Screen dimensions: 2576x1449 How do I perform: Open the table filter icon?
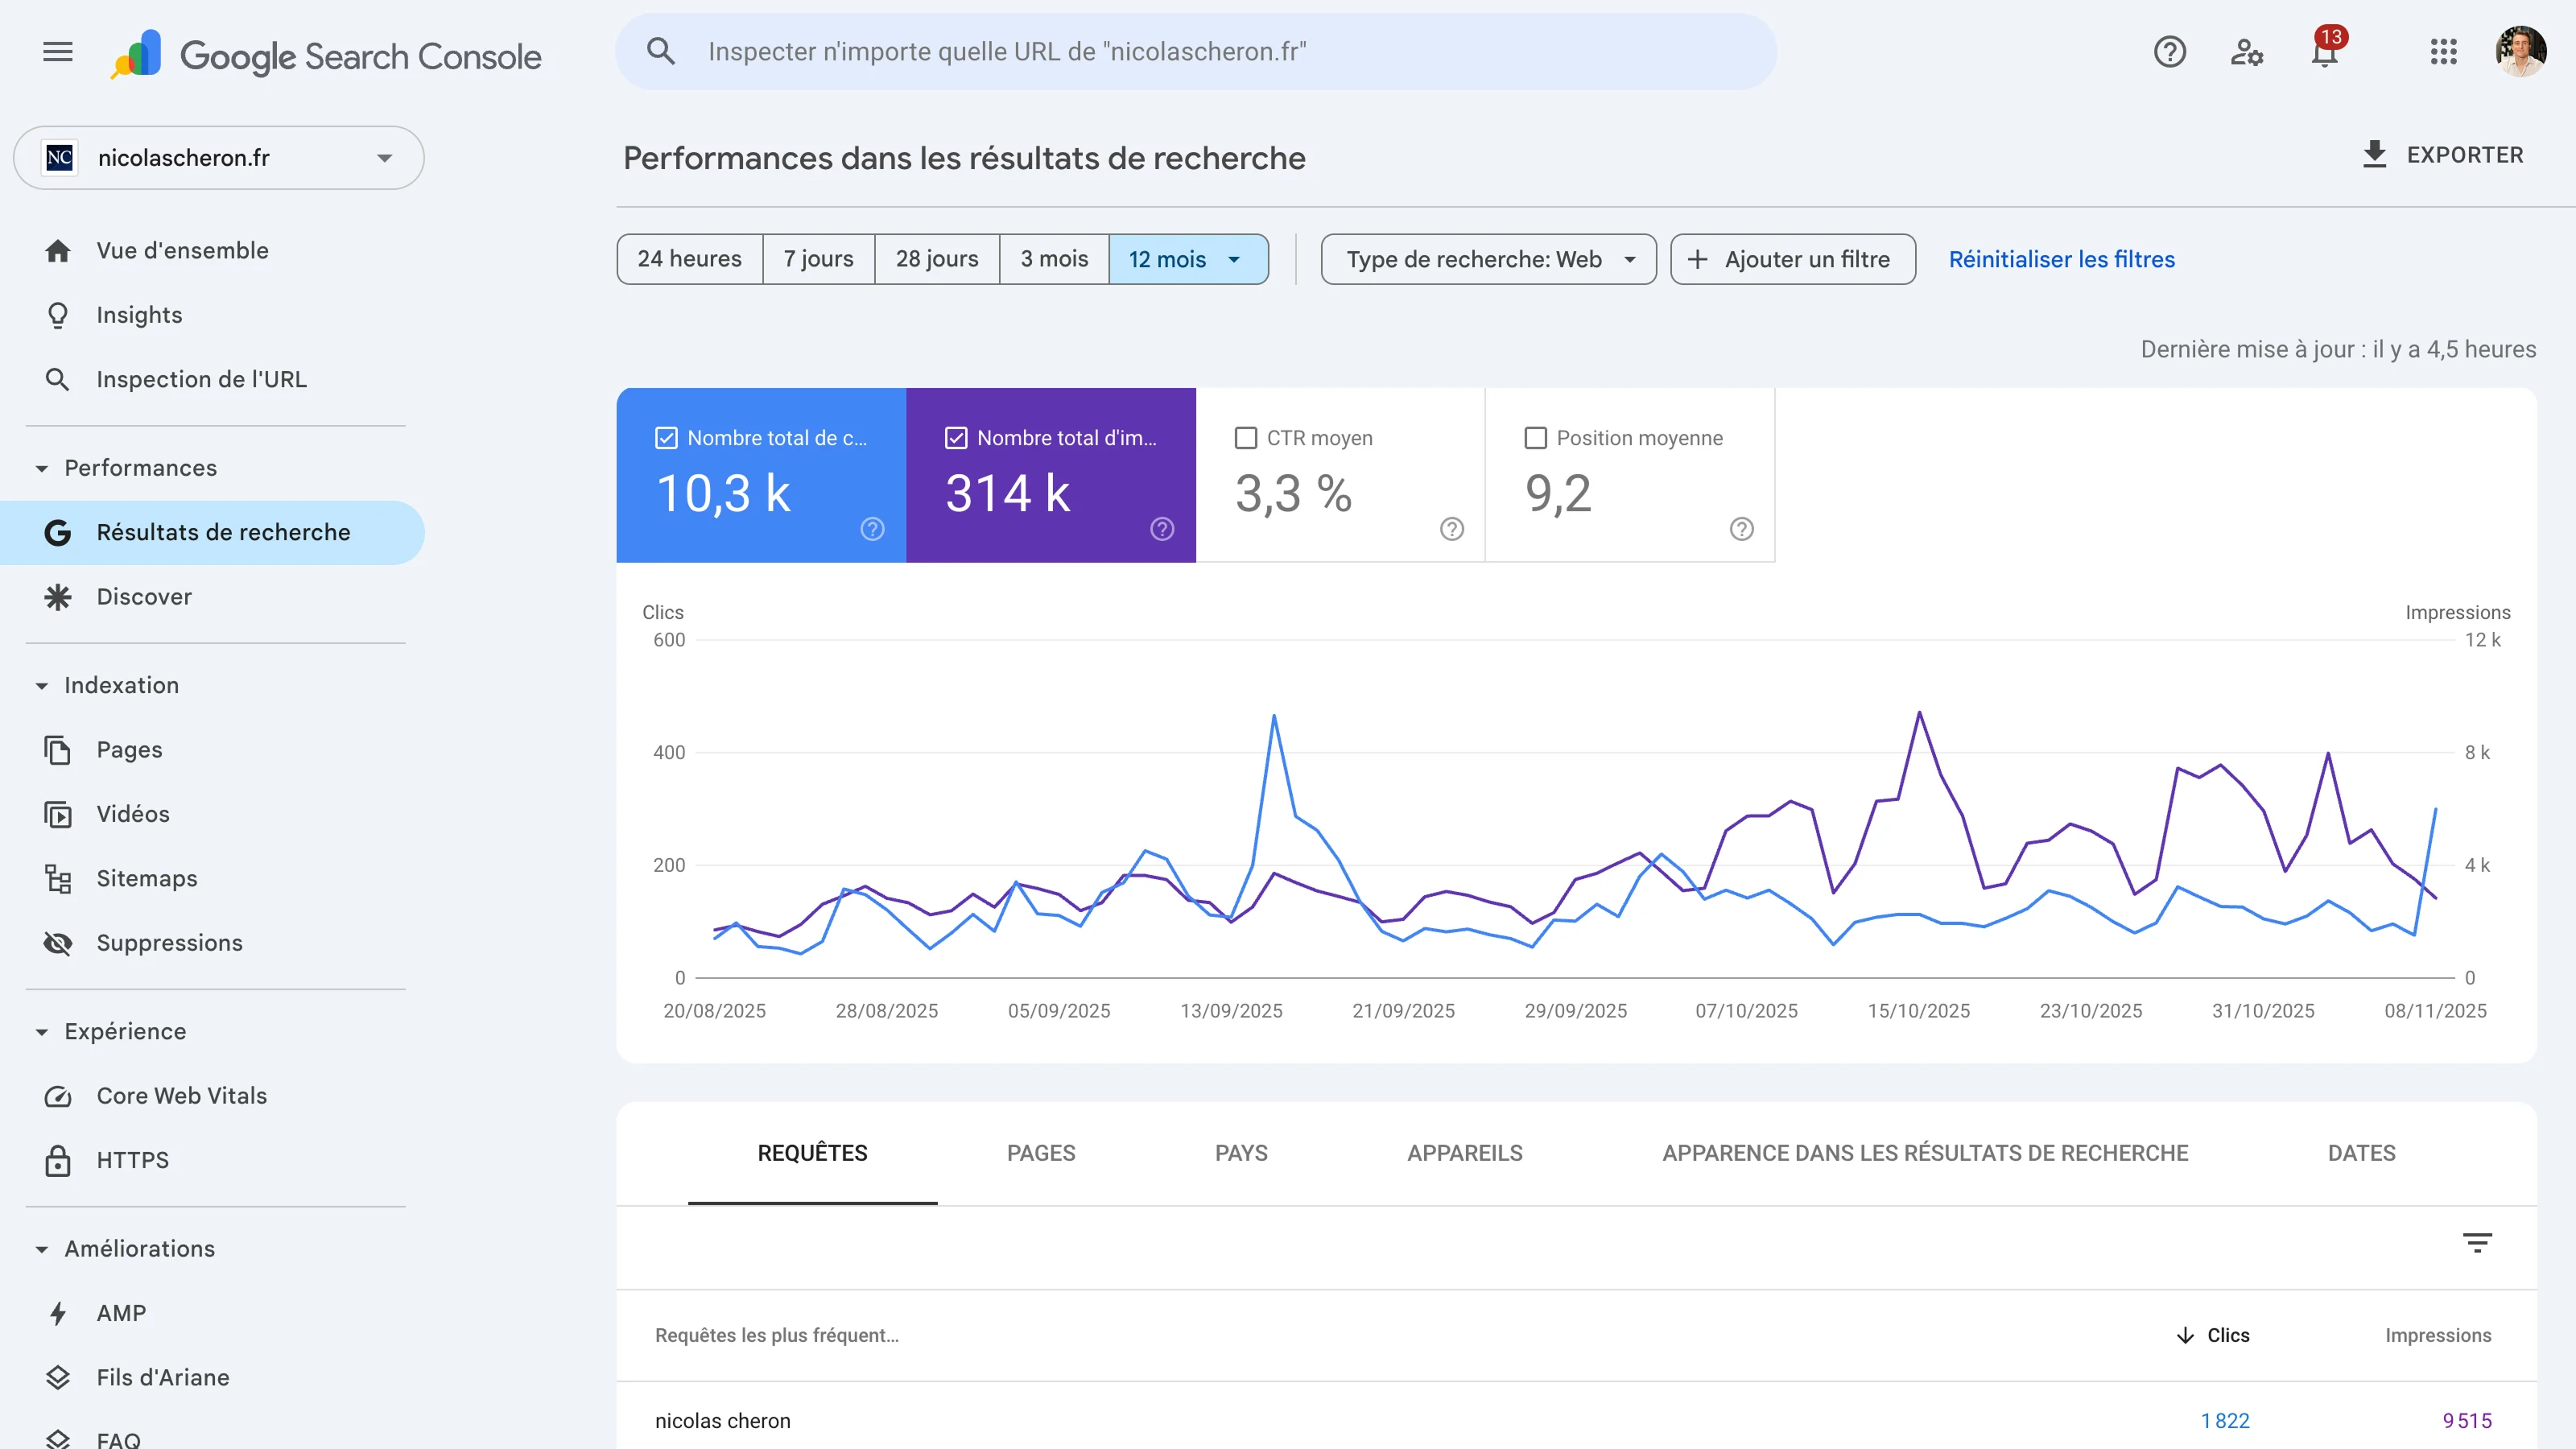[2478, 1243]
